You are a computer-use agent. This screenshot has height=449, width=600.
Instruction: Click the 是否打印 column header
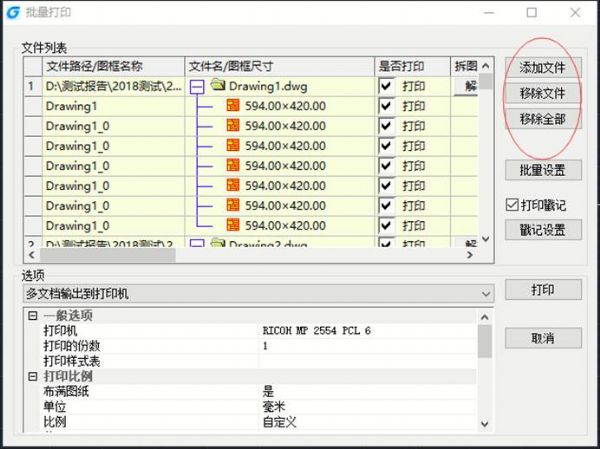point(411,66)
